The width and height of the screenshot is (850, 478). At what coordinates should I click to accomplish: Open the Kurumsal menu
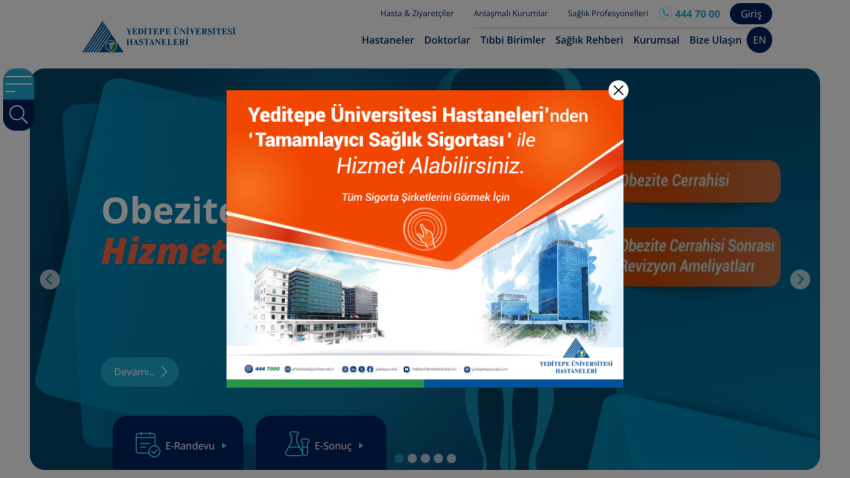click(656, 40)
